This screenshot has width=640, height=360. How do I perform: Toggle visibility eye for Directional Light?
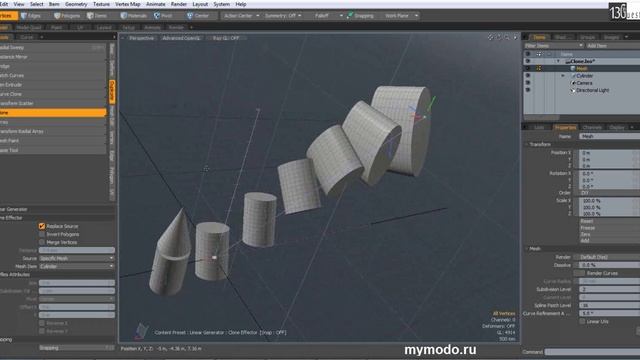528,90
